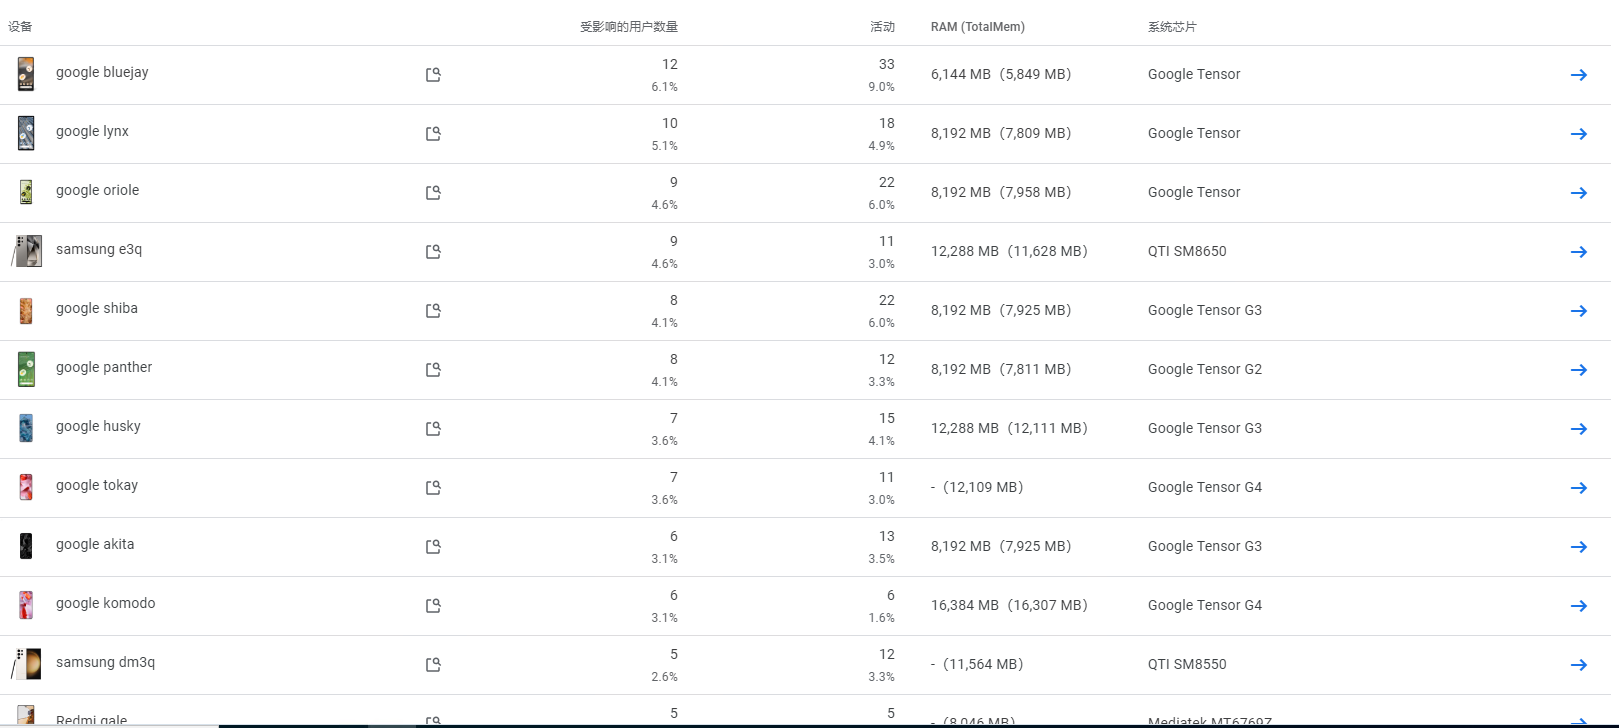
Task: Open details arrow for google bluejay
Action: click(x=1578, y=75)
